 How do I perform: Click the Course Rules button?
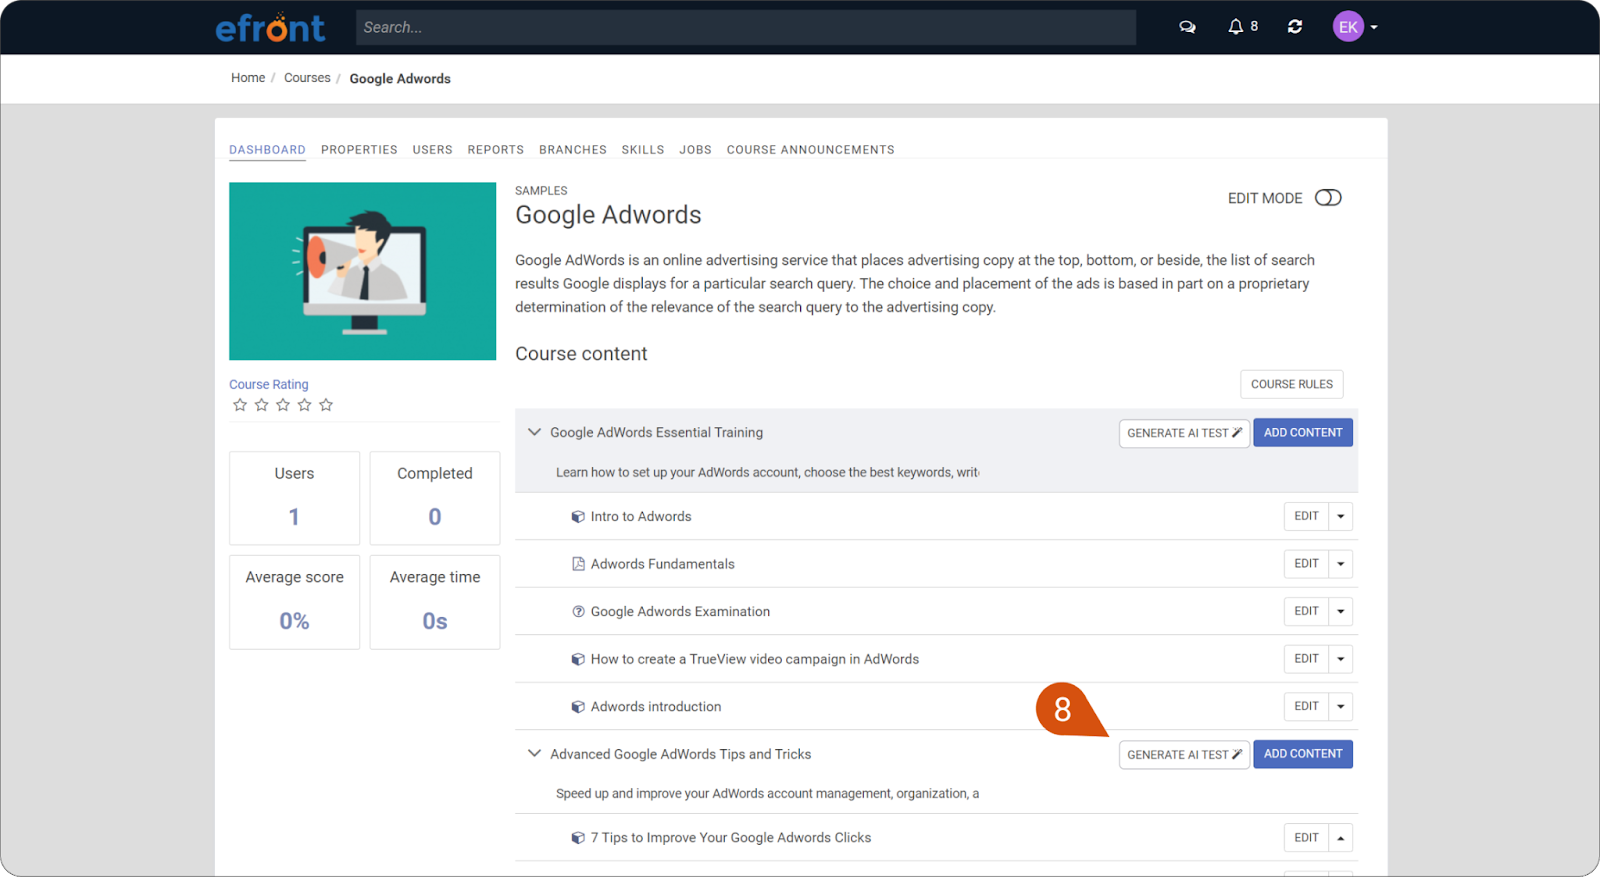1291,384
